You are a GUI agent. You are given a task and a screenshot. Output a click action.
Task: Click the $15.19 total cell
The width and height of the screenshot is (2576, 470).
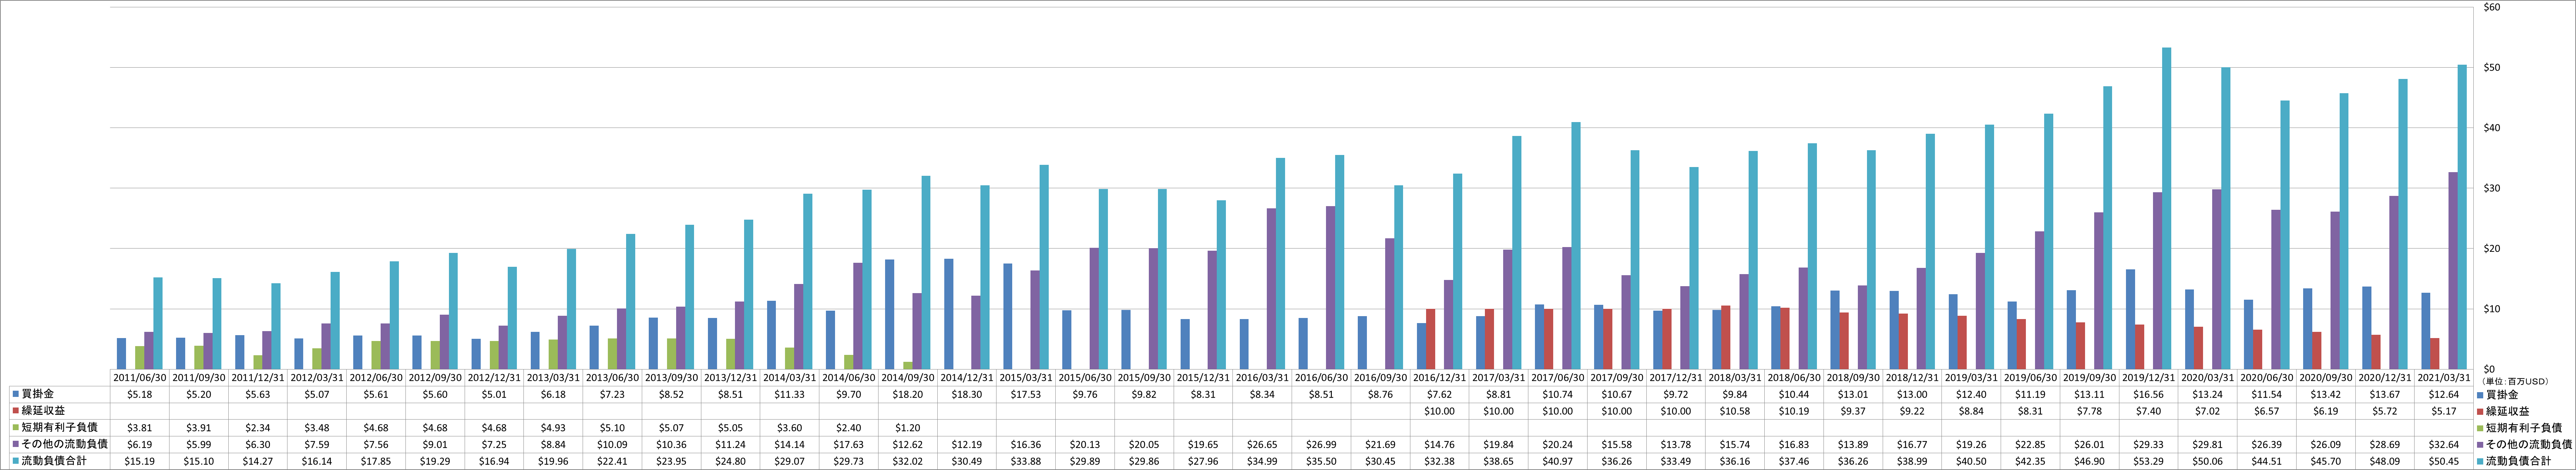point(139,461)
